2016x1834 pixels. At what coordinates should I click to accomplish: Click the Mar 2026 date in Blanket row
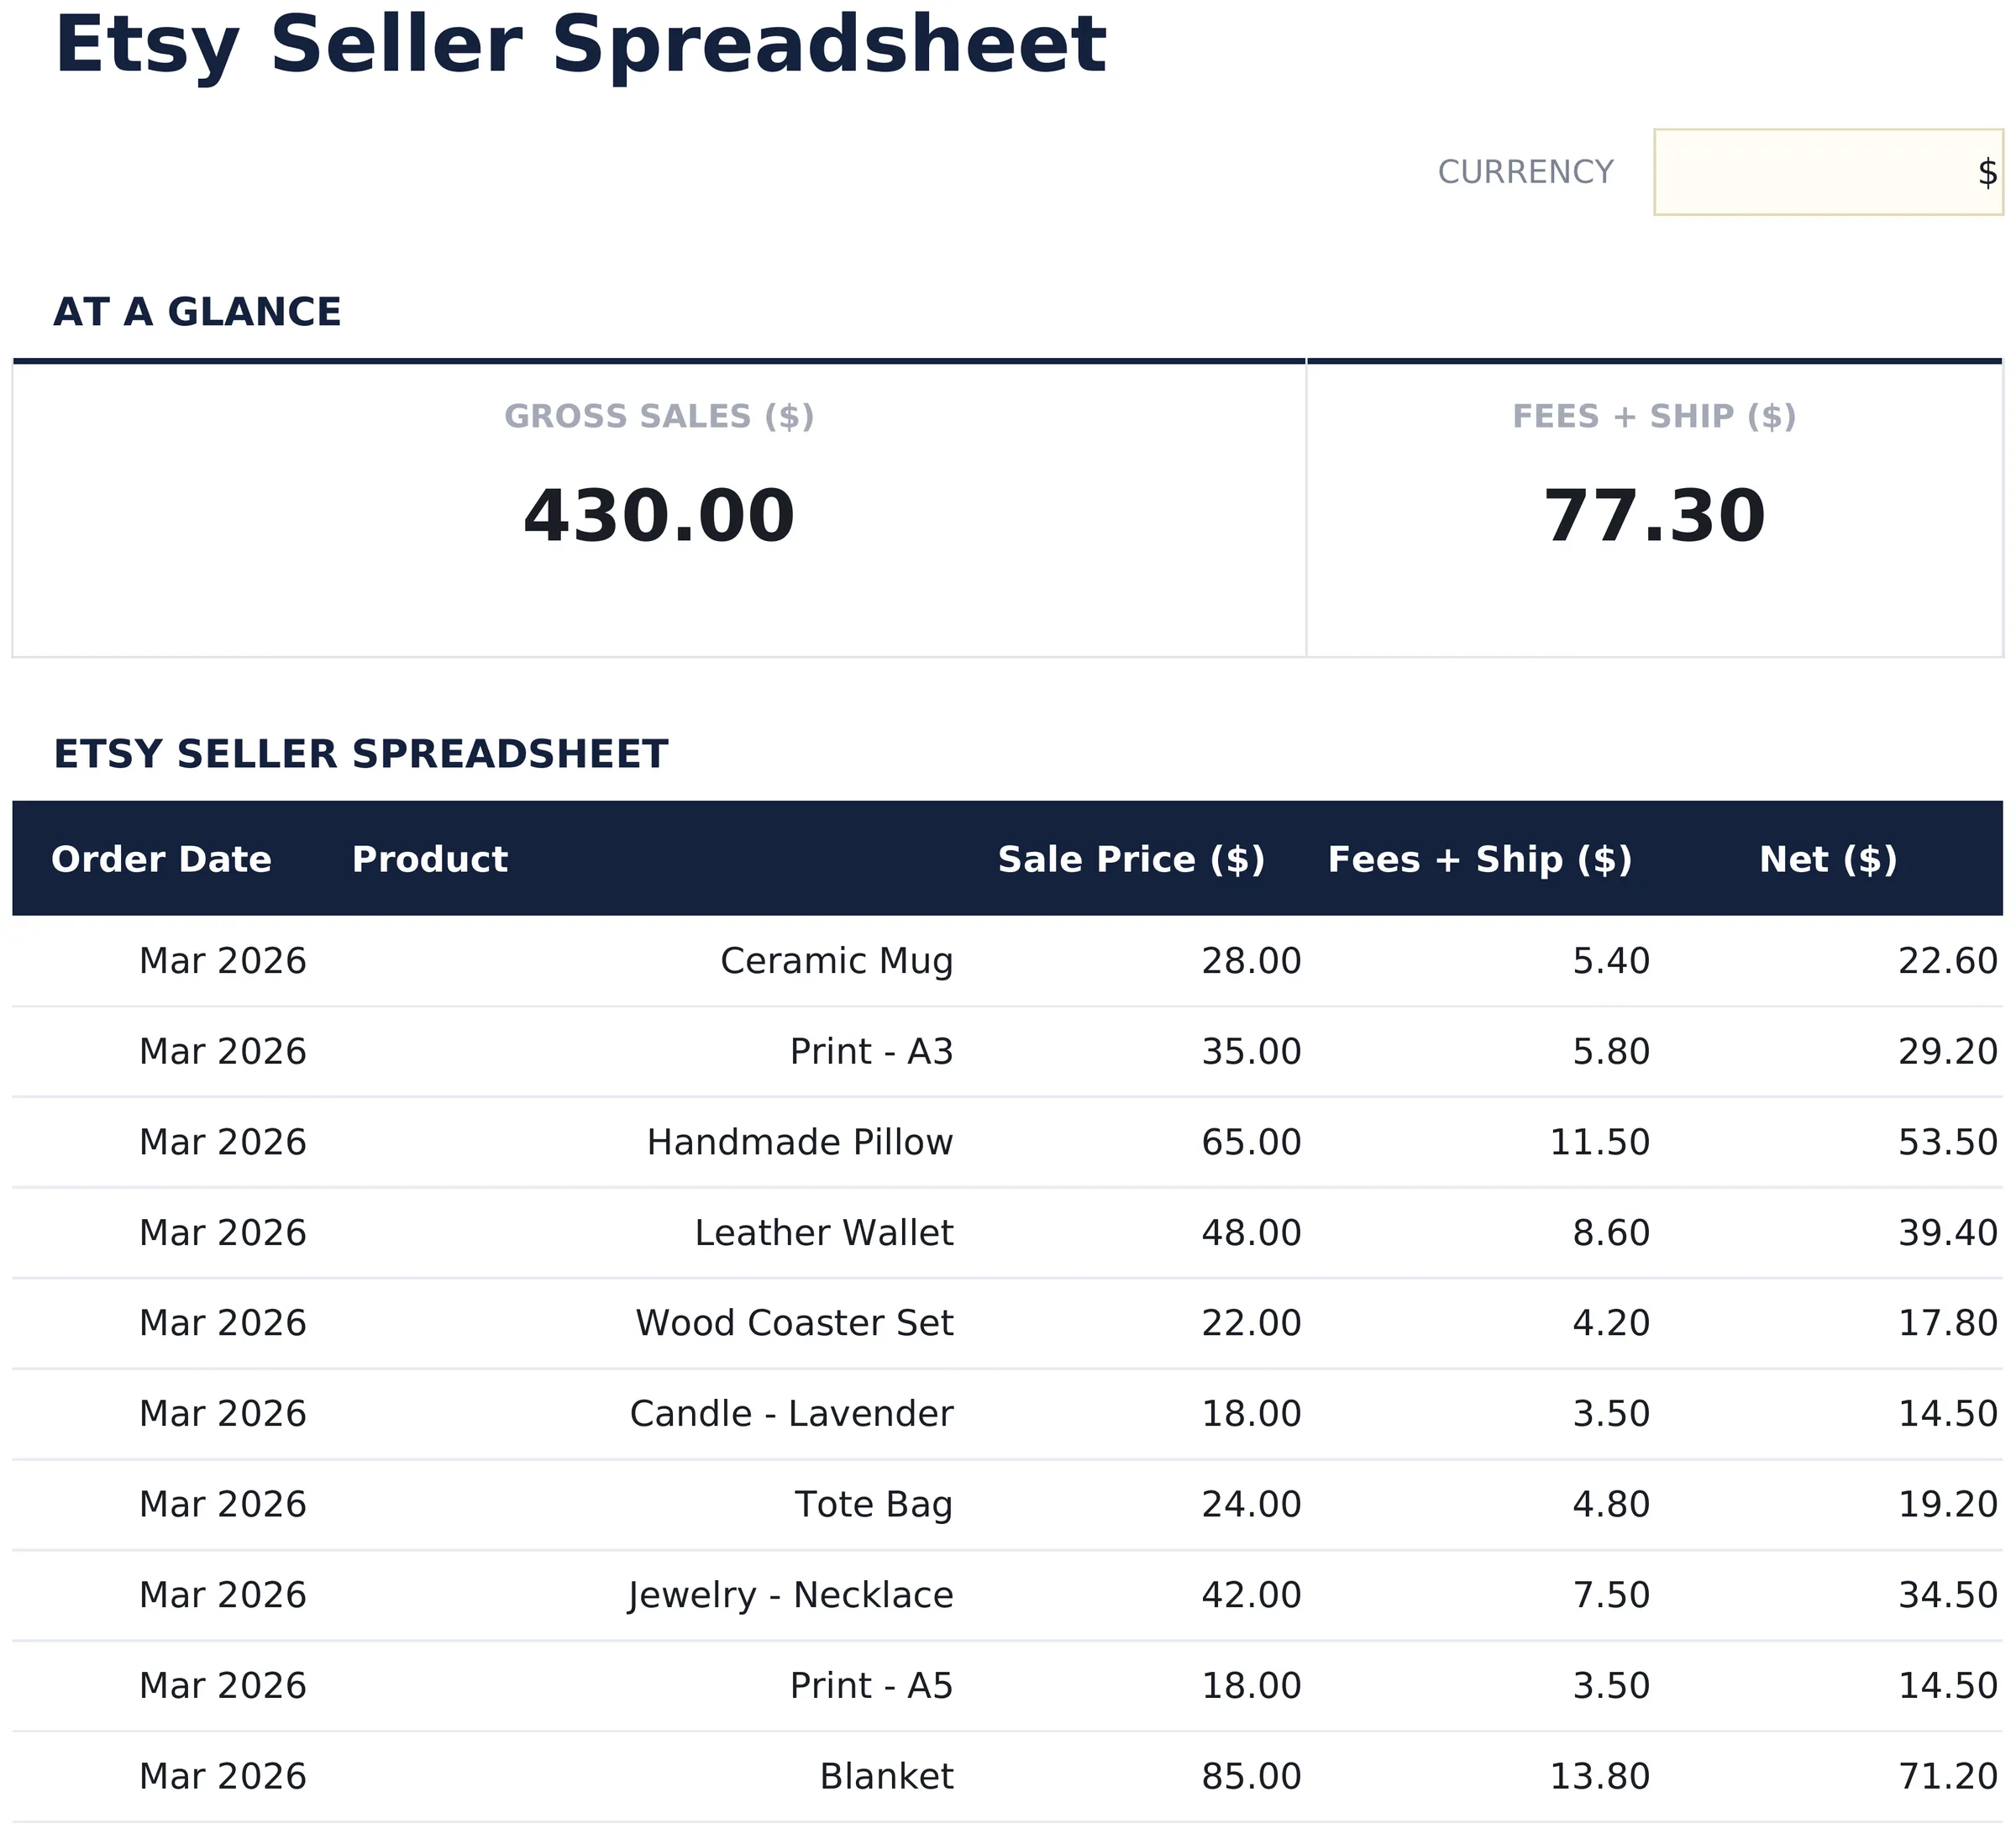222,1777
